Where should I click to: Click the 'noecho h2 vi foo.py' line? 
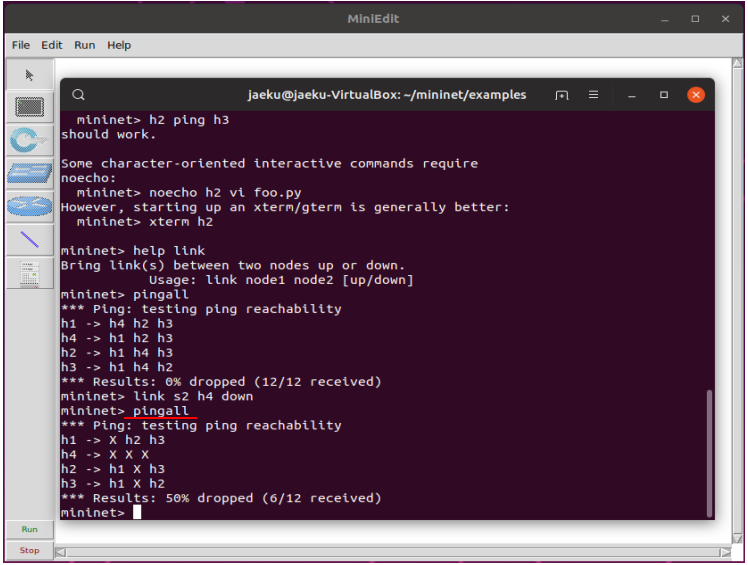point(189,193)
